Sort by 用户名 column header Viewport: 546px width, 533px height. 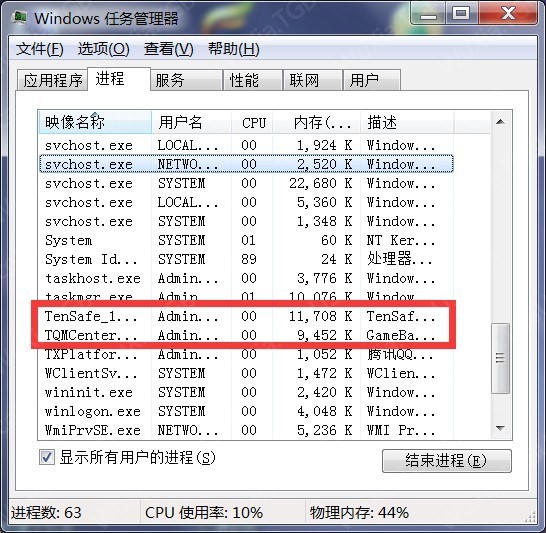coord(192,122)
